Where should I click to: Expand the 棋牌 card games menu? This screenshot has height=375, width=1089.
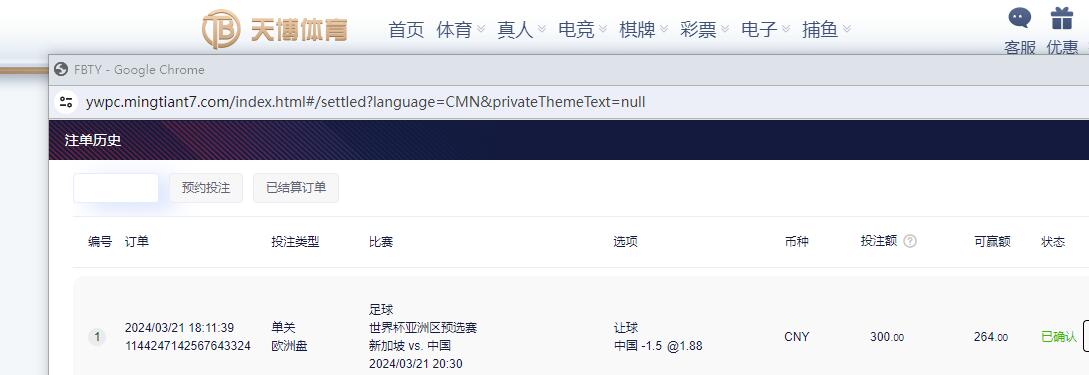point(643,30)
